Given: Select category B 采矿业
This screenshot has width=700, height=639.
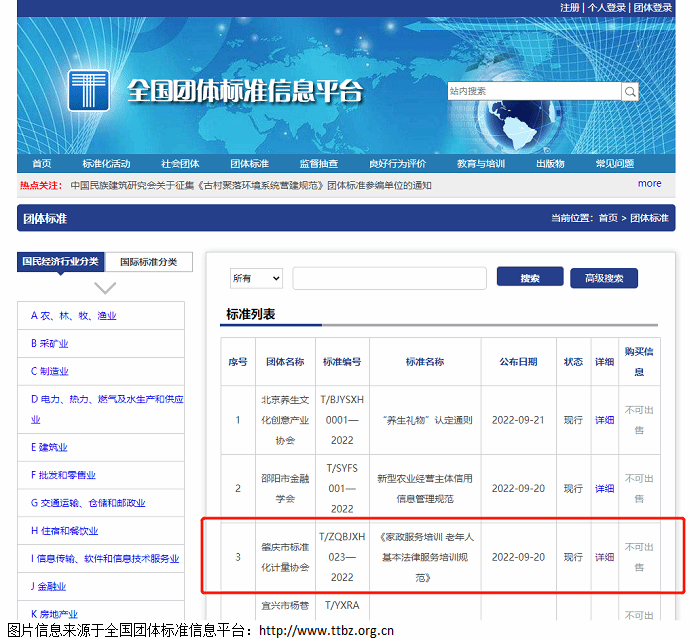Looking at the screenshot, I should pyautogui.click(x=50, y=343).
